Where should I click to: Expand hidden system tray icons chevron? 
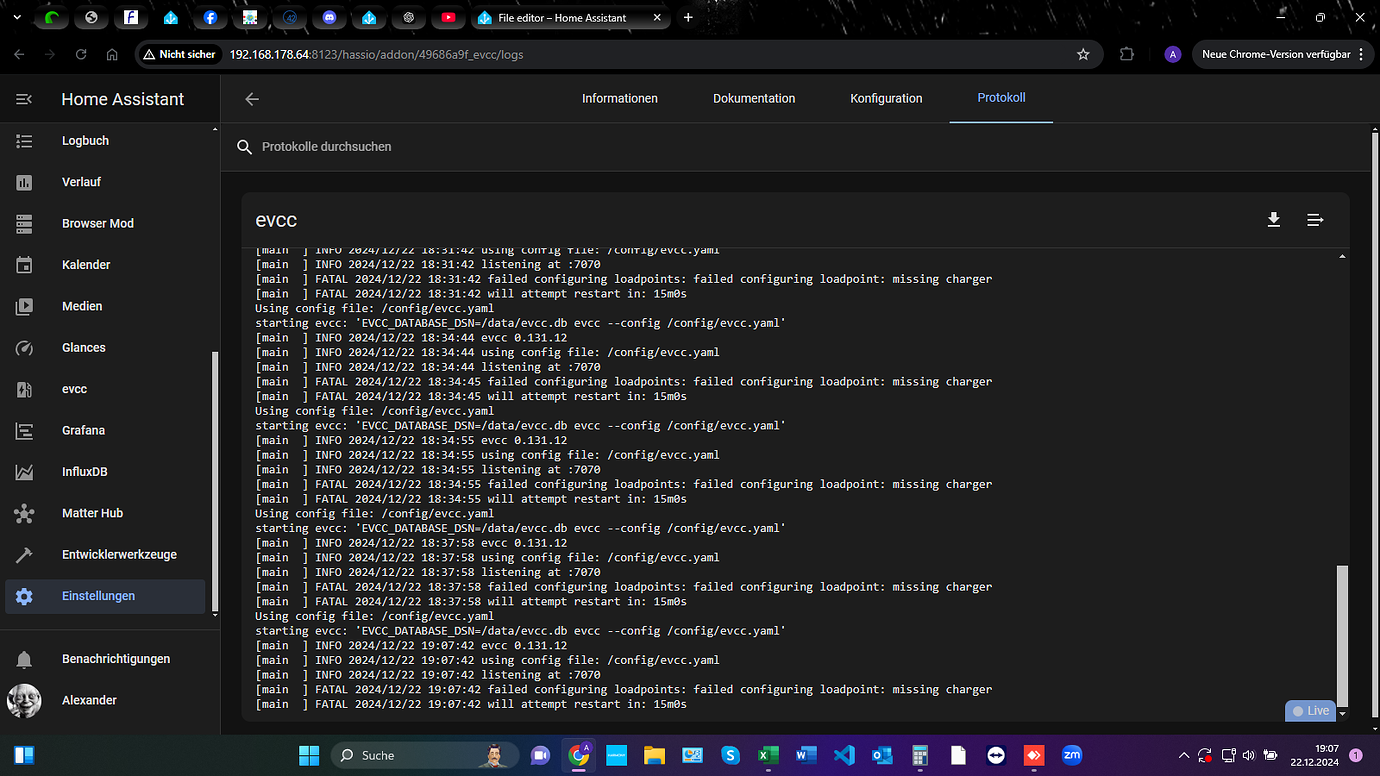click(1183, 755)
